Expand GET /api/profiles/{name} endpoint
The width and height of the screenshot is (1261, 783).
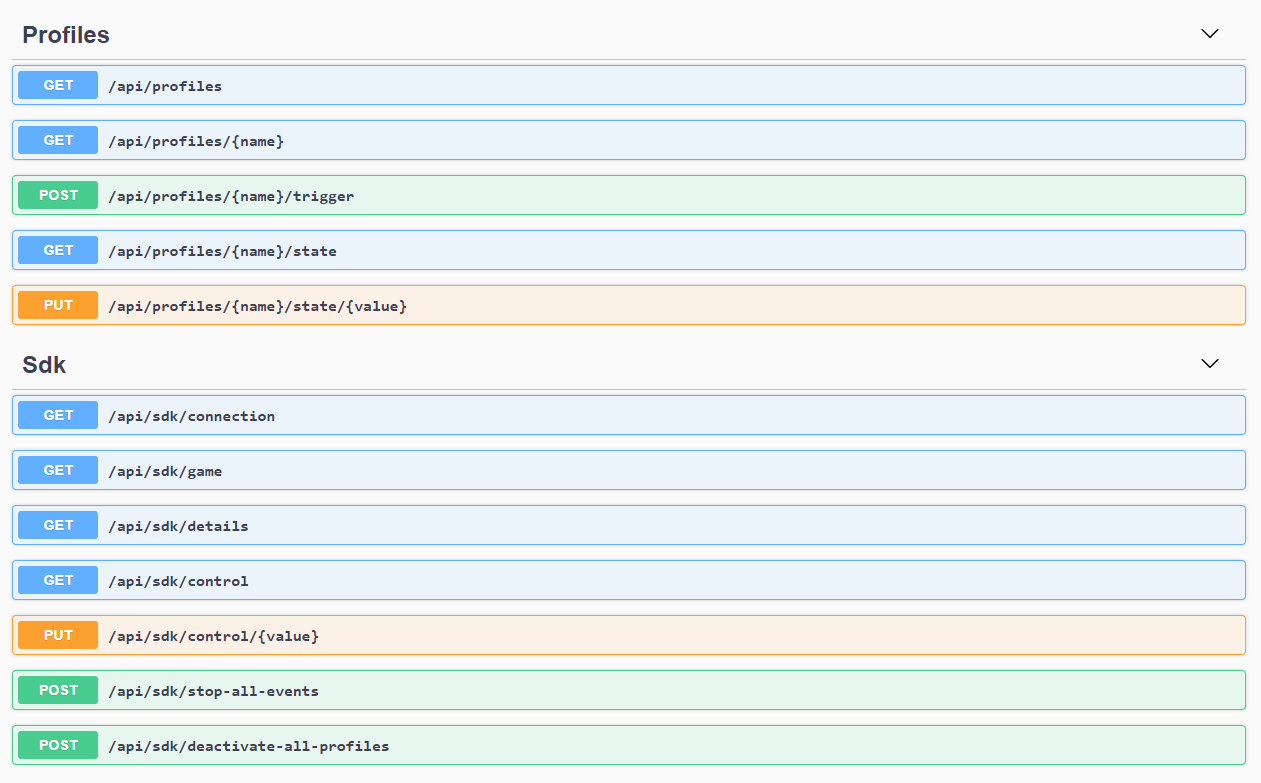click(629, 140)
